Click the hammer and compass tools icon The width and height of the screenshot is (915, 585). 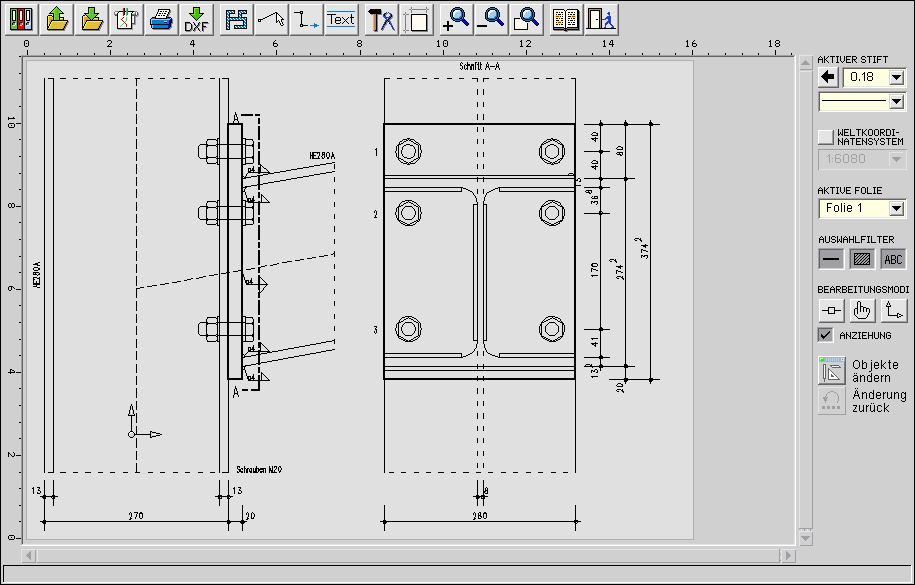coord(381,19)
